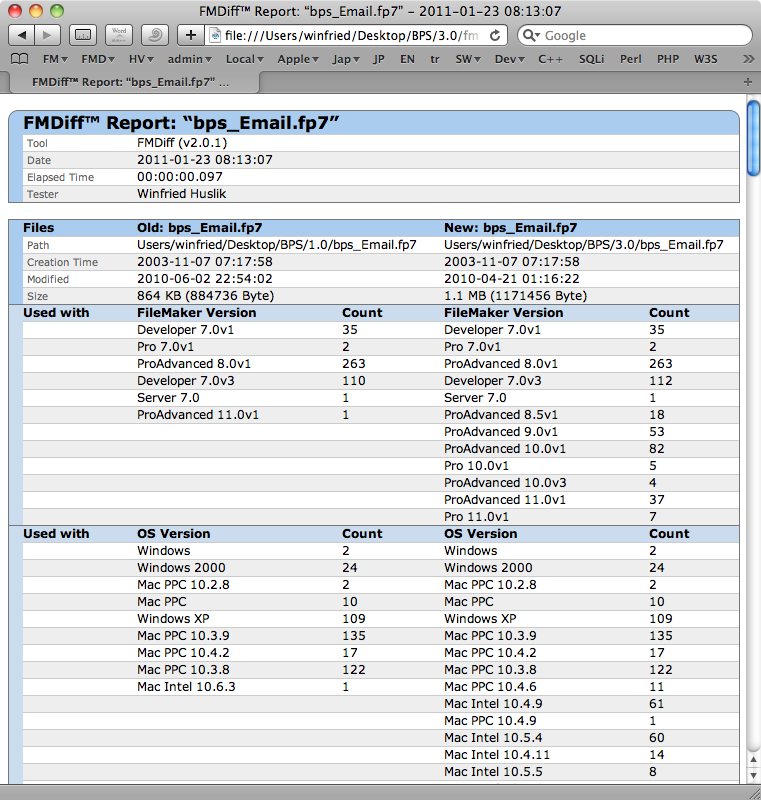Click the spiral snapback toolbar icon
Viewport: 761px width, 800px height.
155,35
